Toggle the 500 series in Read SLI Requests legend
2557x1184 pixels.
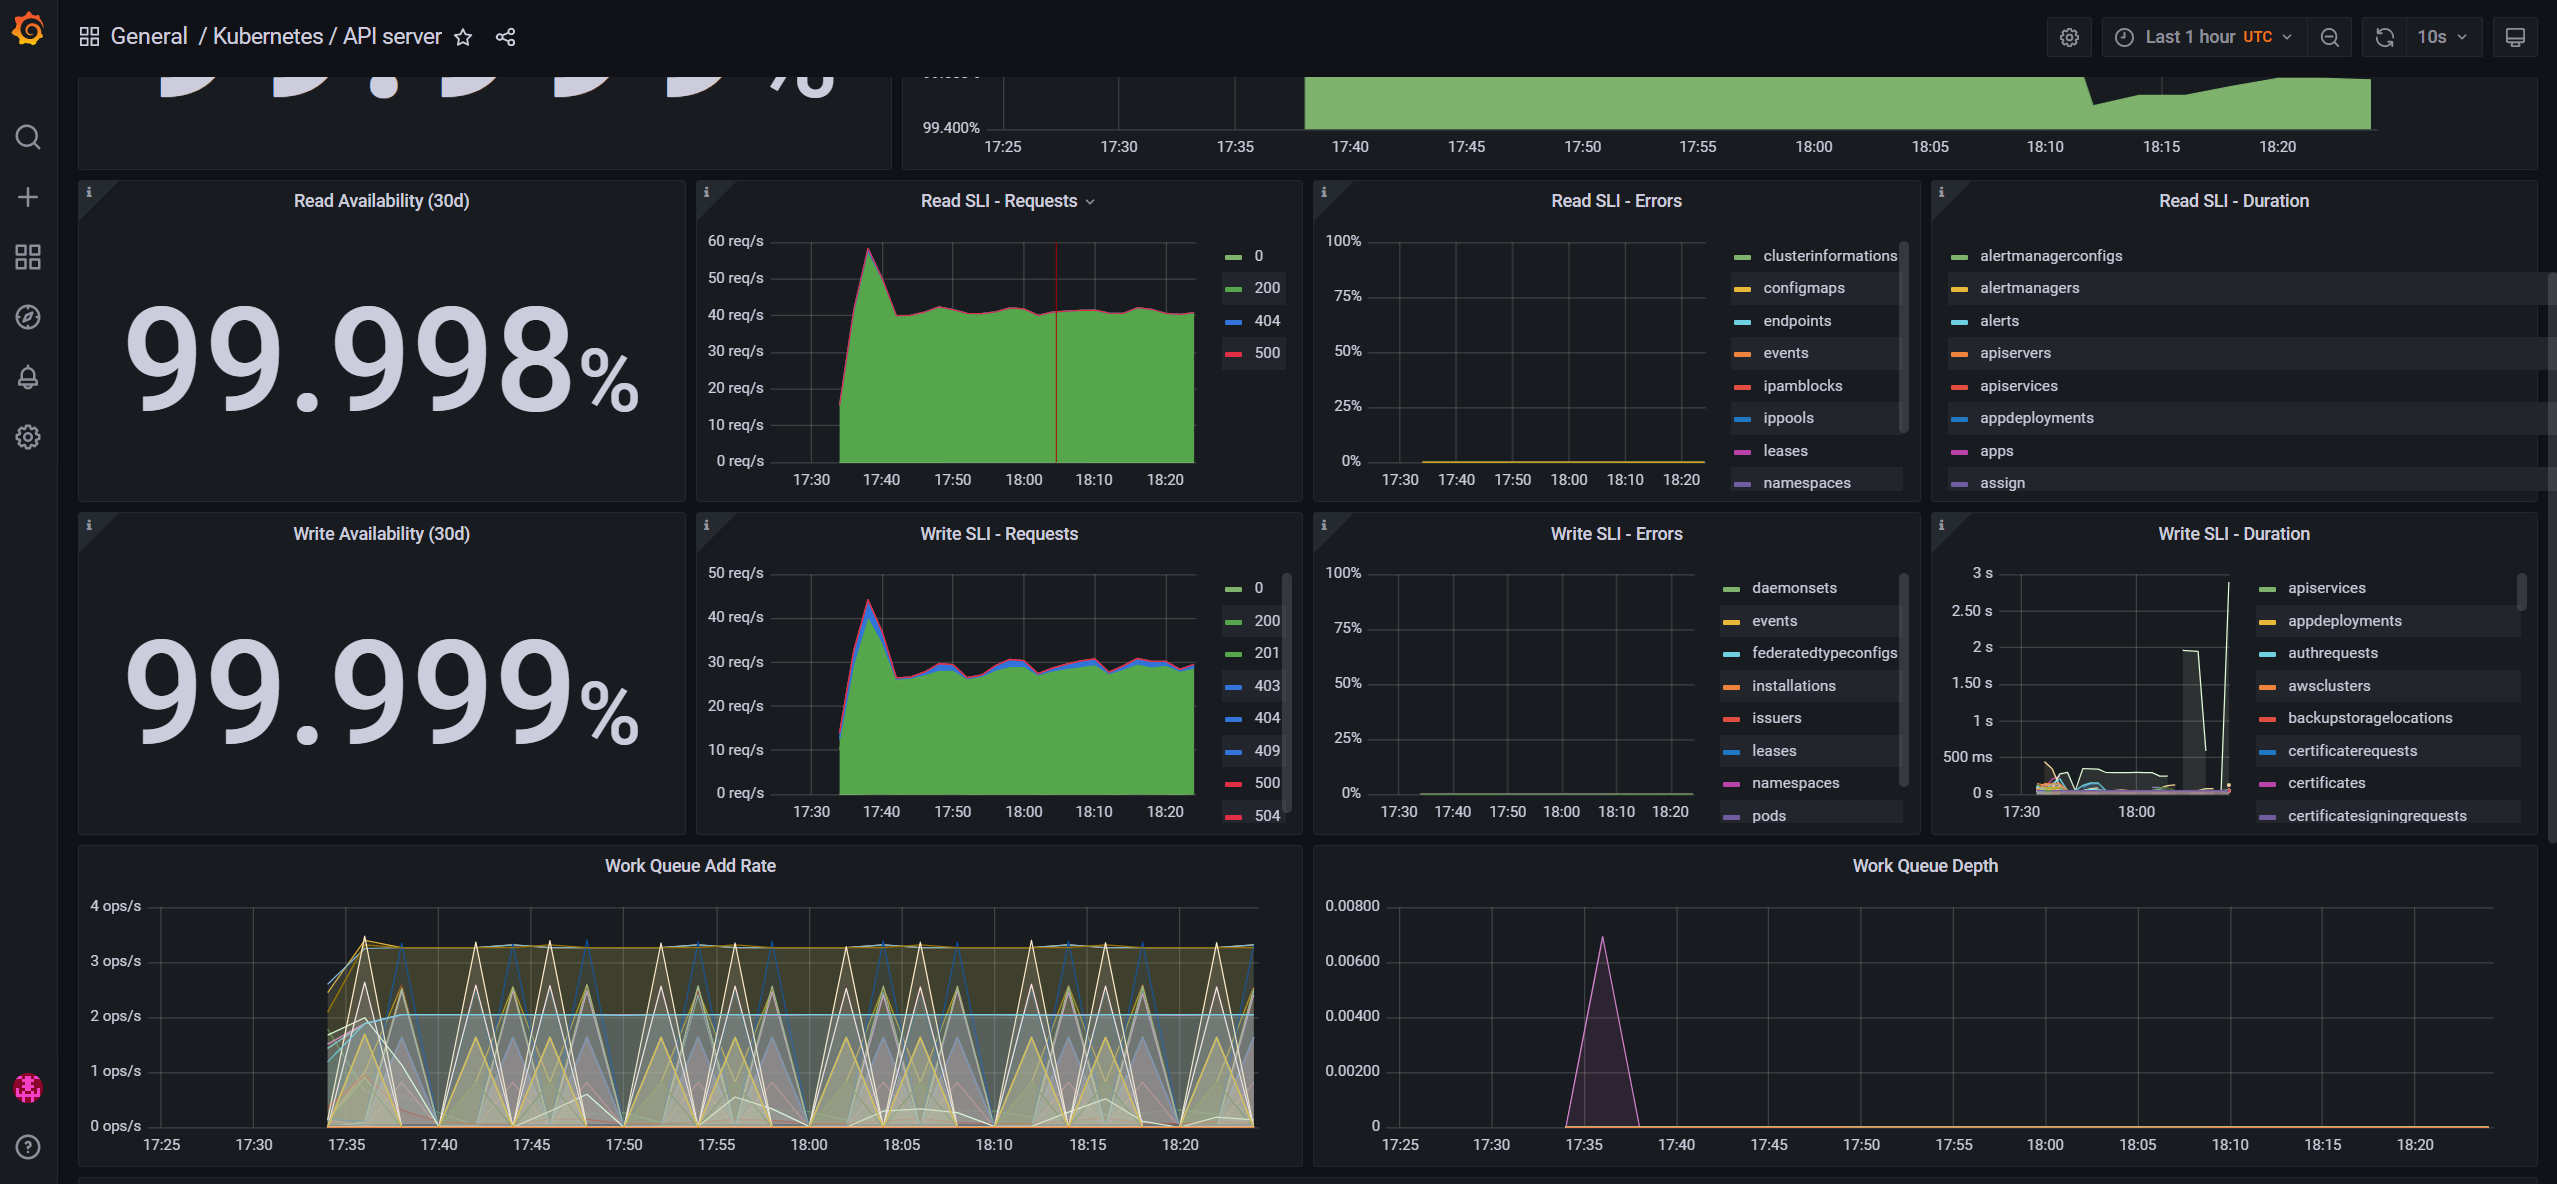click(x=1267, y=353)
